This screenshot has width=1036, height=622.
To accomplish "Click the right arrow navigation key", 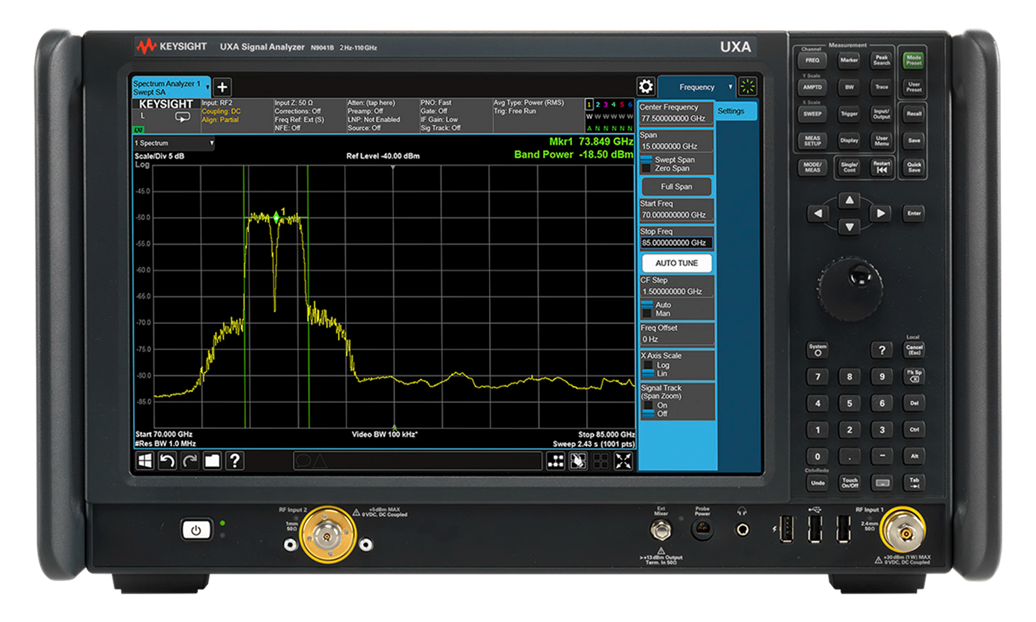I will (x=881, y=214).
